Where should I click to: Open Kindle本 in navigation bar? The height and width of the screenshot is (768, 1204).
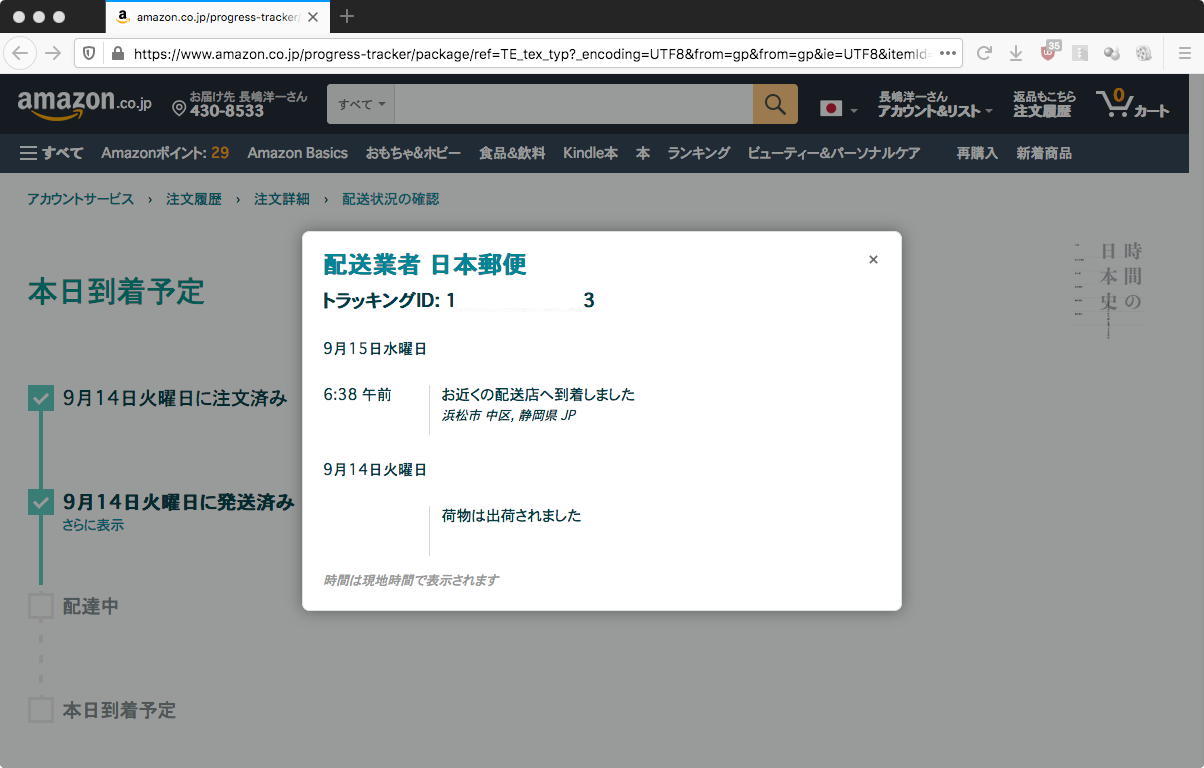click(x=590, y=153)
